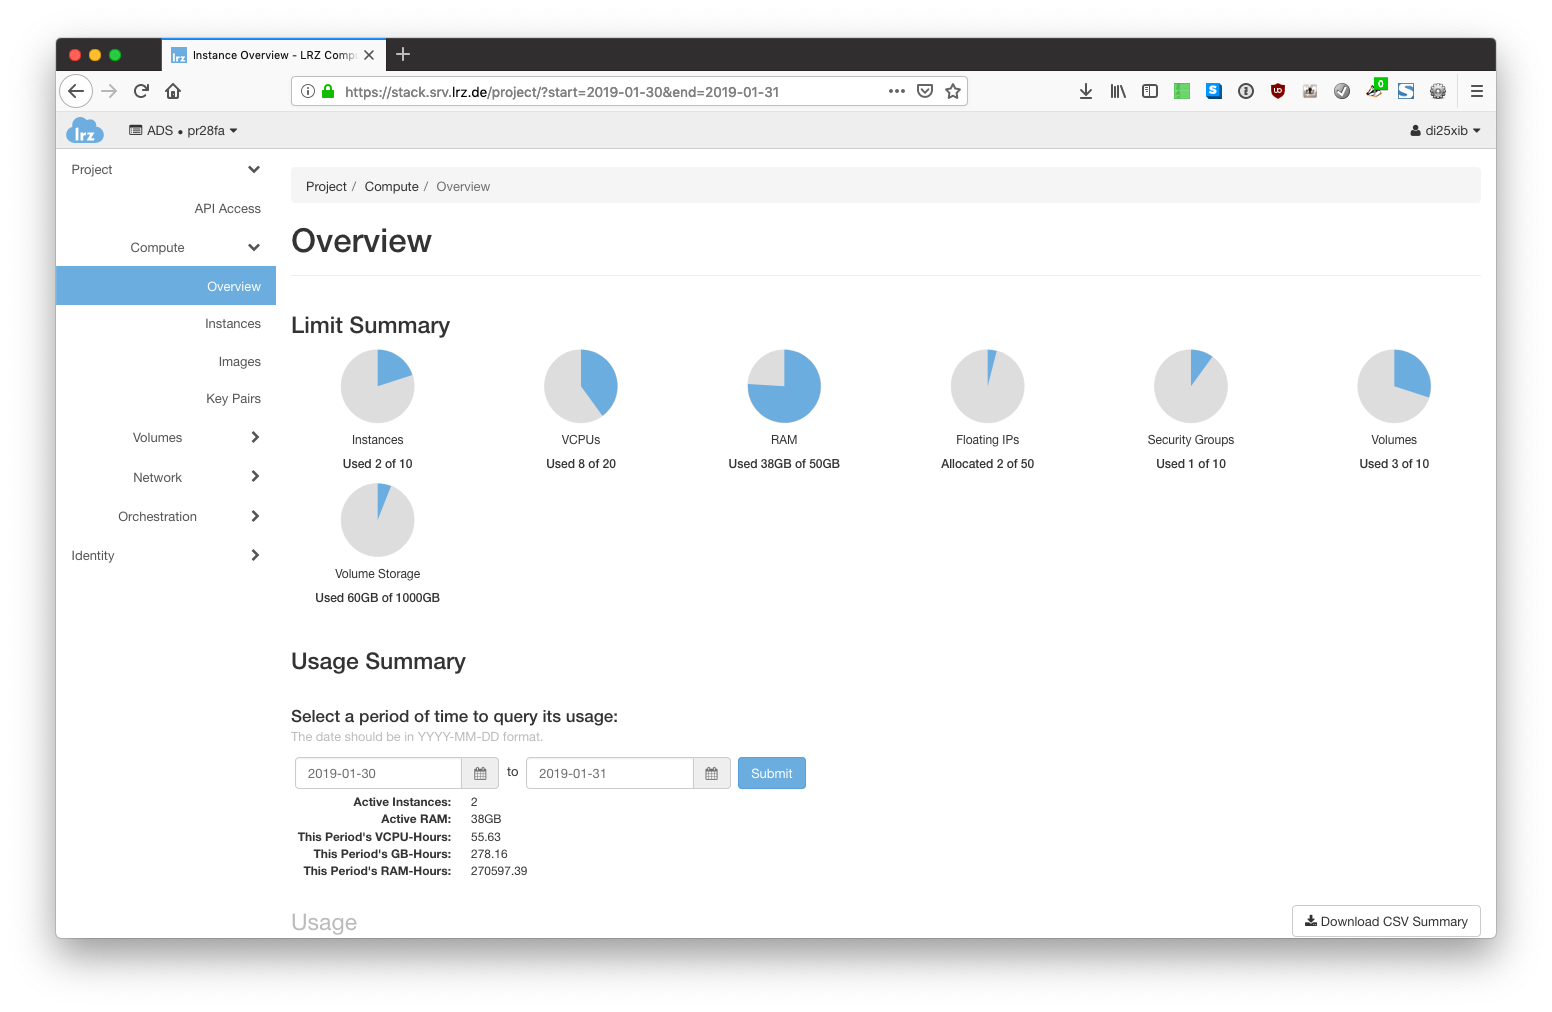Reload the current page
Image resolution: width=1552 pixels, height=1012 pixels.
pos(141,91)
